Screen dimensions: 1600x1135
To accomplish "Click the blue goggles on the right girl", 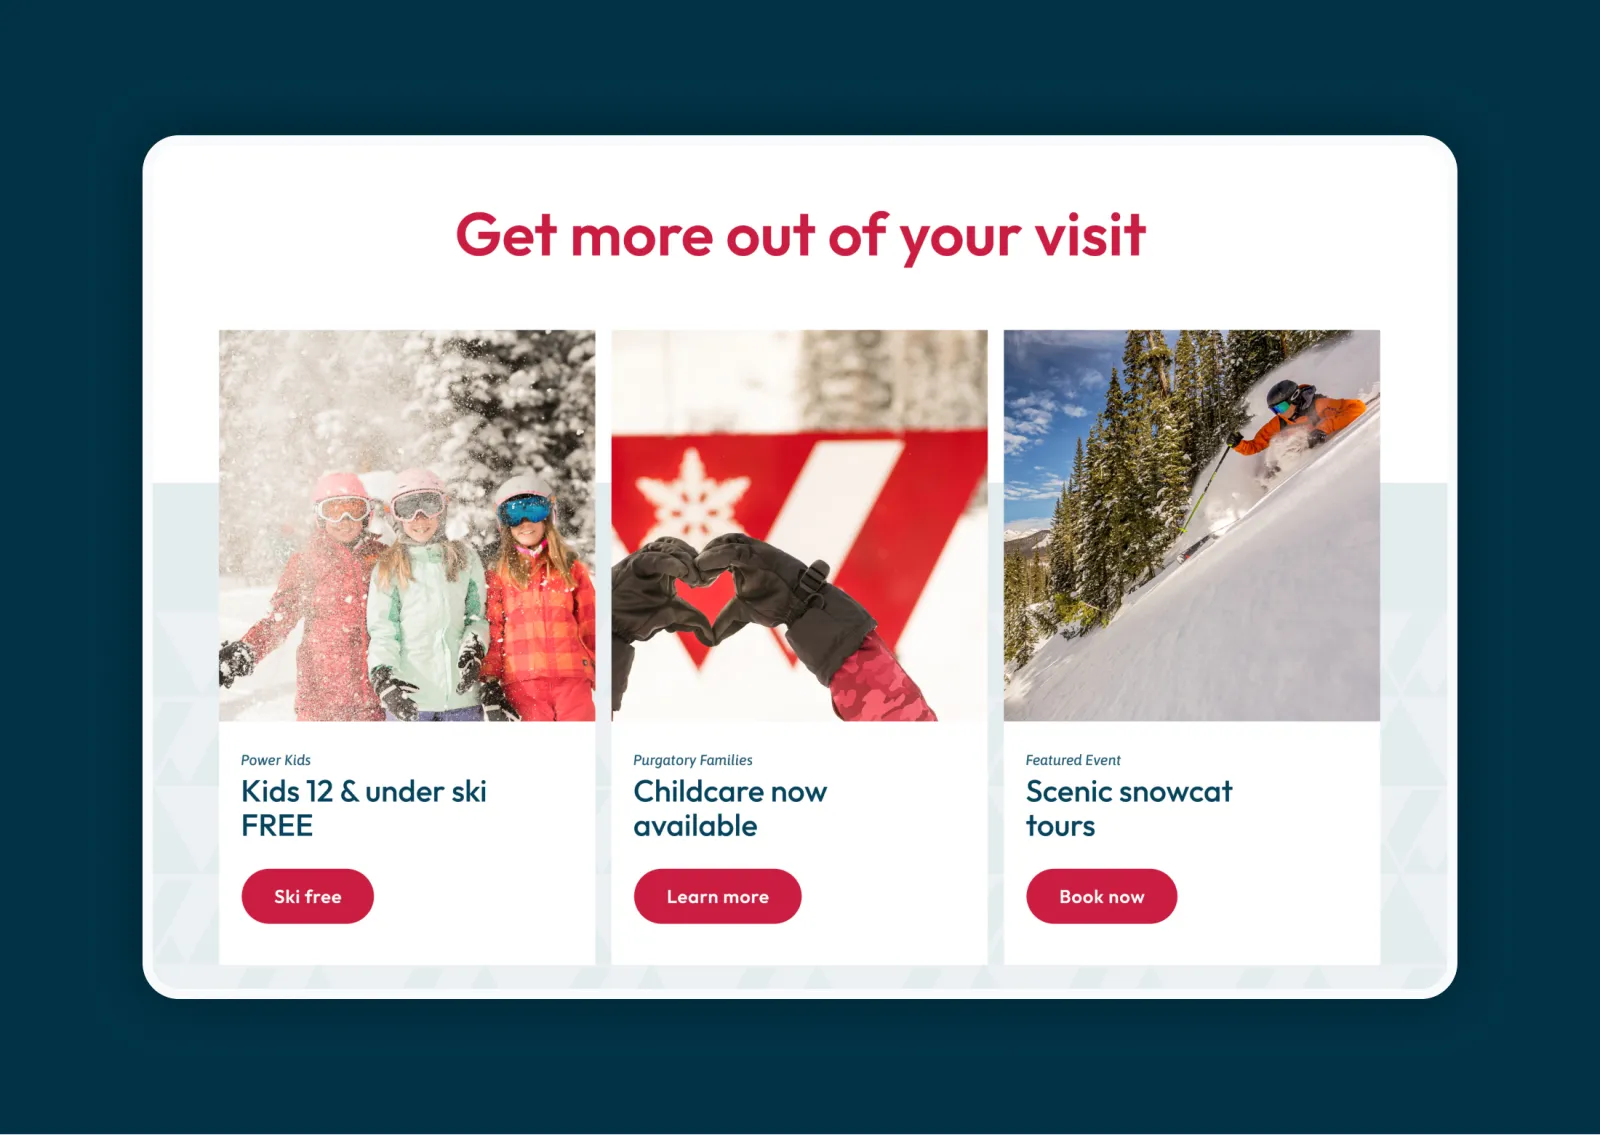I will click(524, 511).
